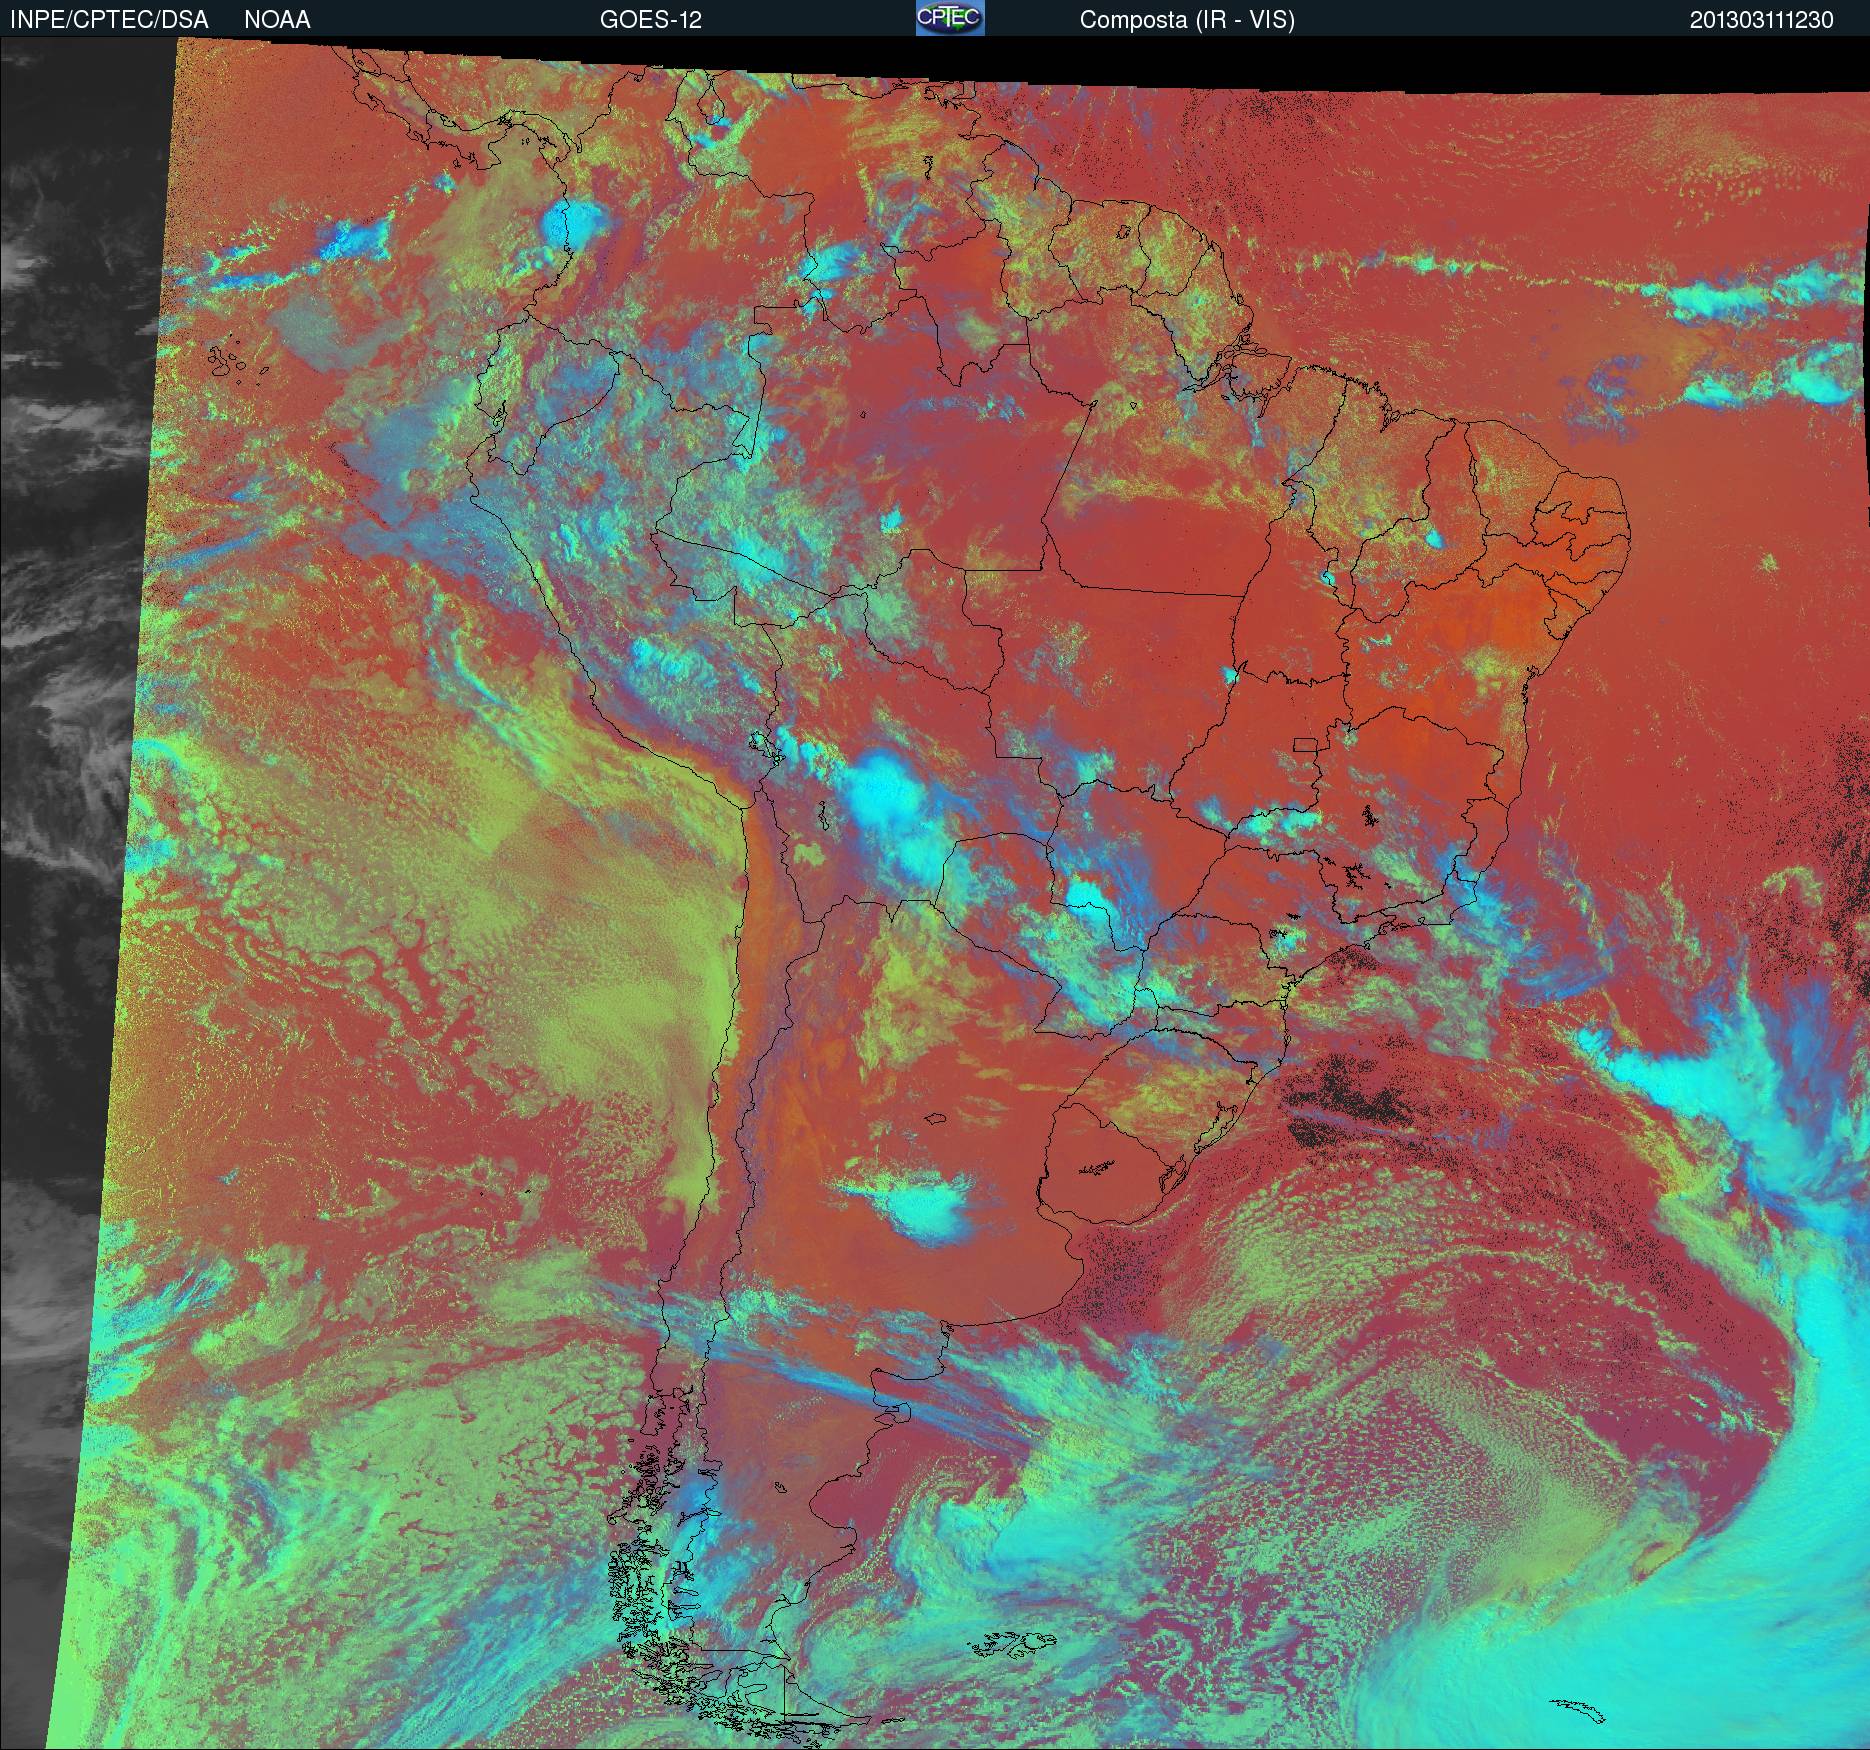
Task: Click the NOAA label in header
Action: (x=277, y=20)
